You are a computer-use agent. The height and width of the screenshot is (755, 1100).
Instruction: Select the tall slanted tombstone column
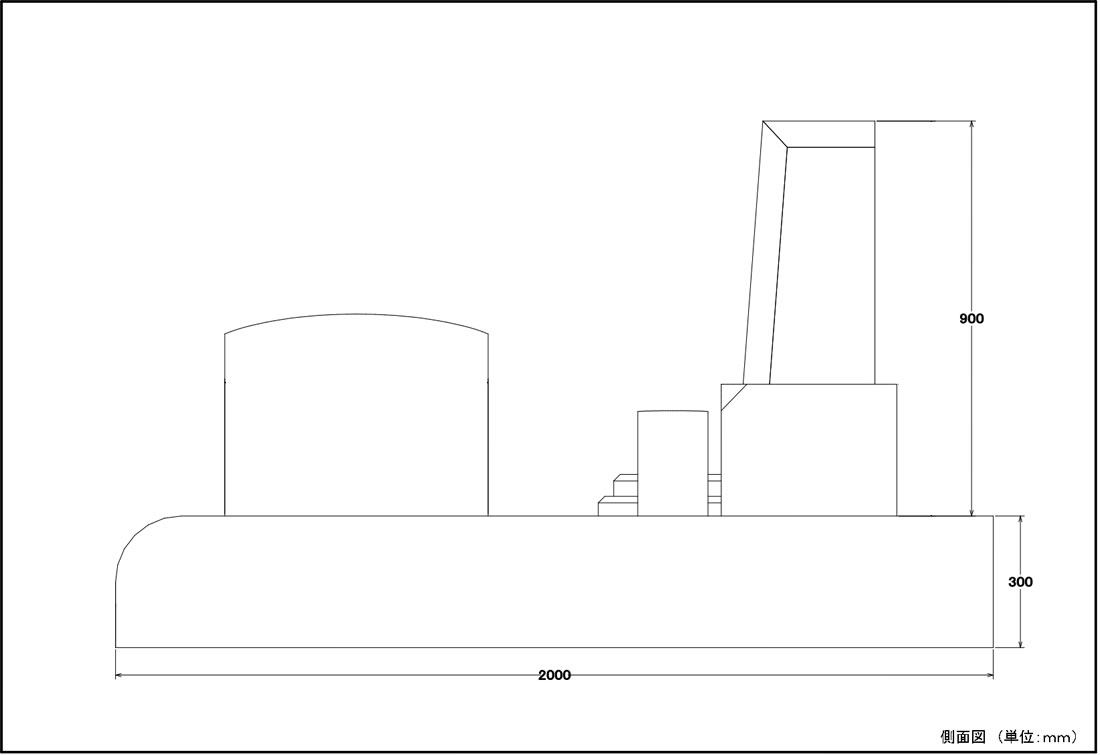pos(809,253)
